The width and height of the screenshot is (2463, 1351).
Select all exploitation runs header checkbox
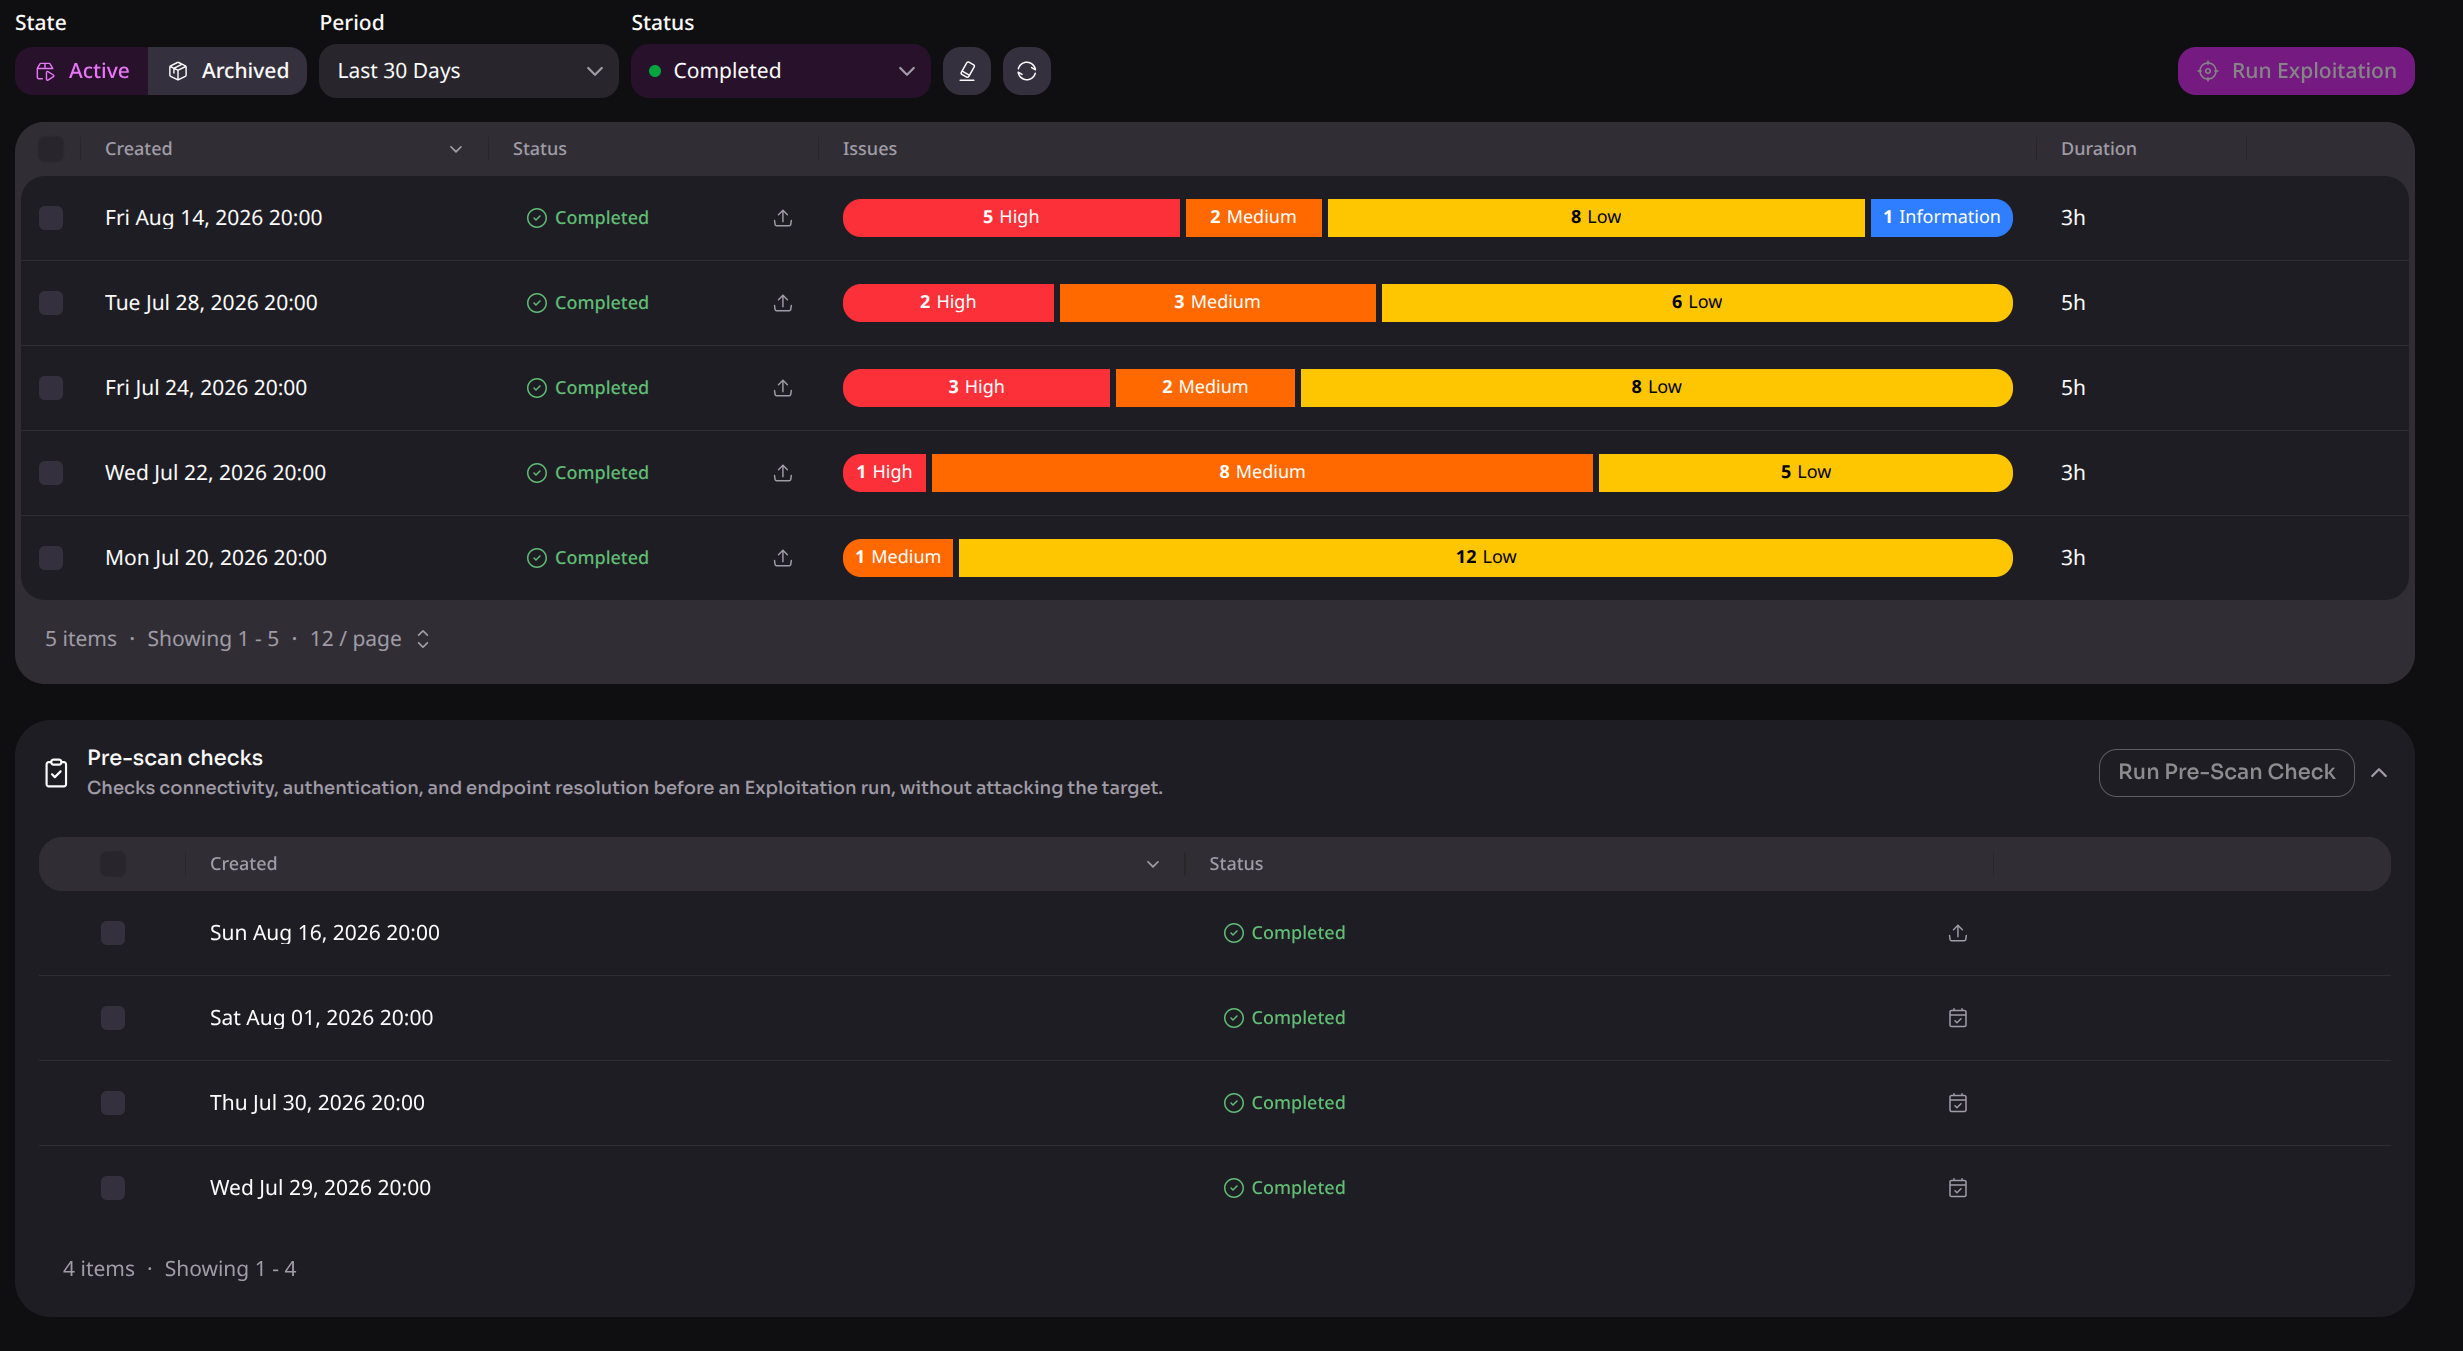(x=51, y=149)
